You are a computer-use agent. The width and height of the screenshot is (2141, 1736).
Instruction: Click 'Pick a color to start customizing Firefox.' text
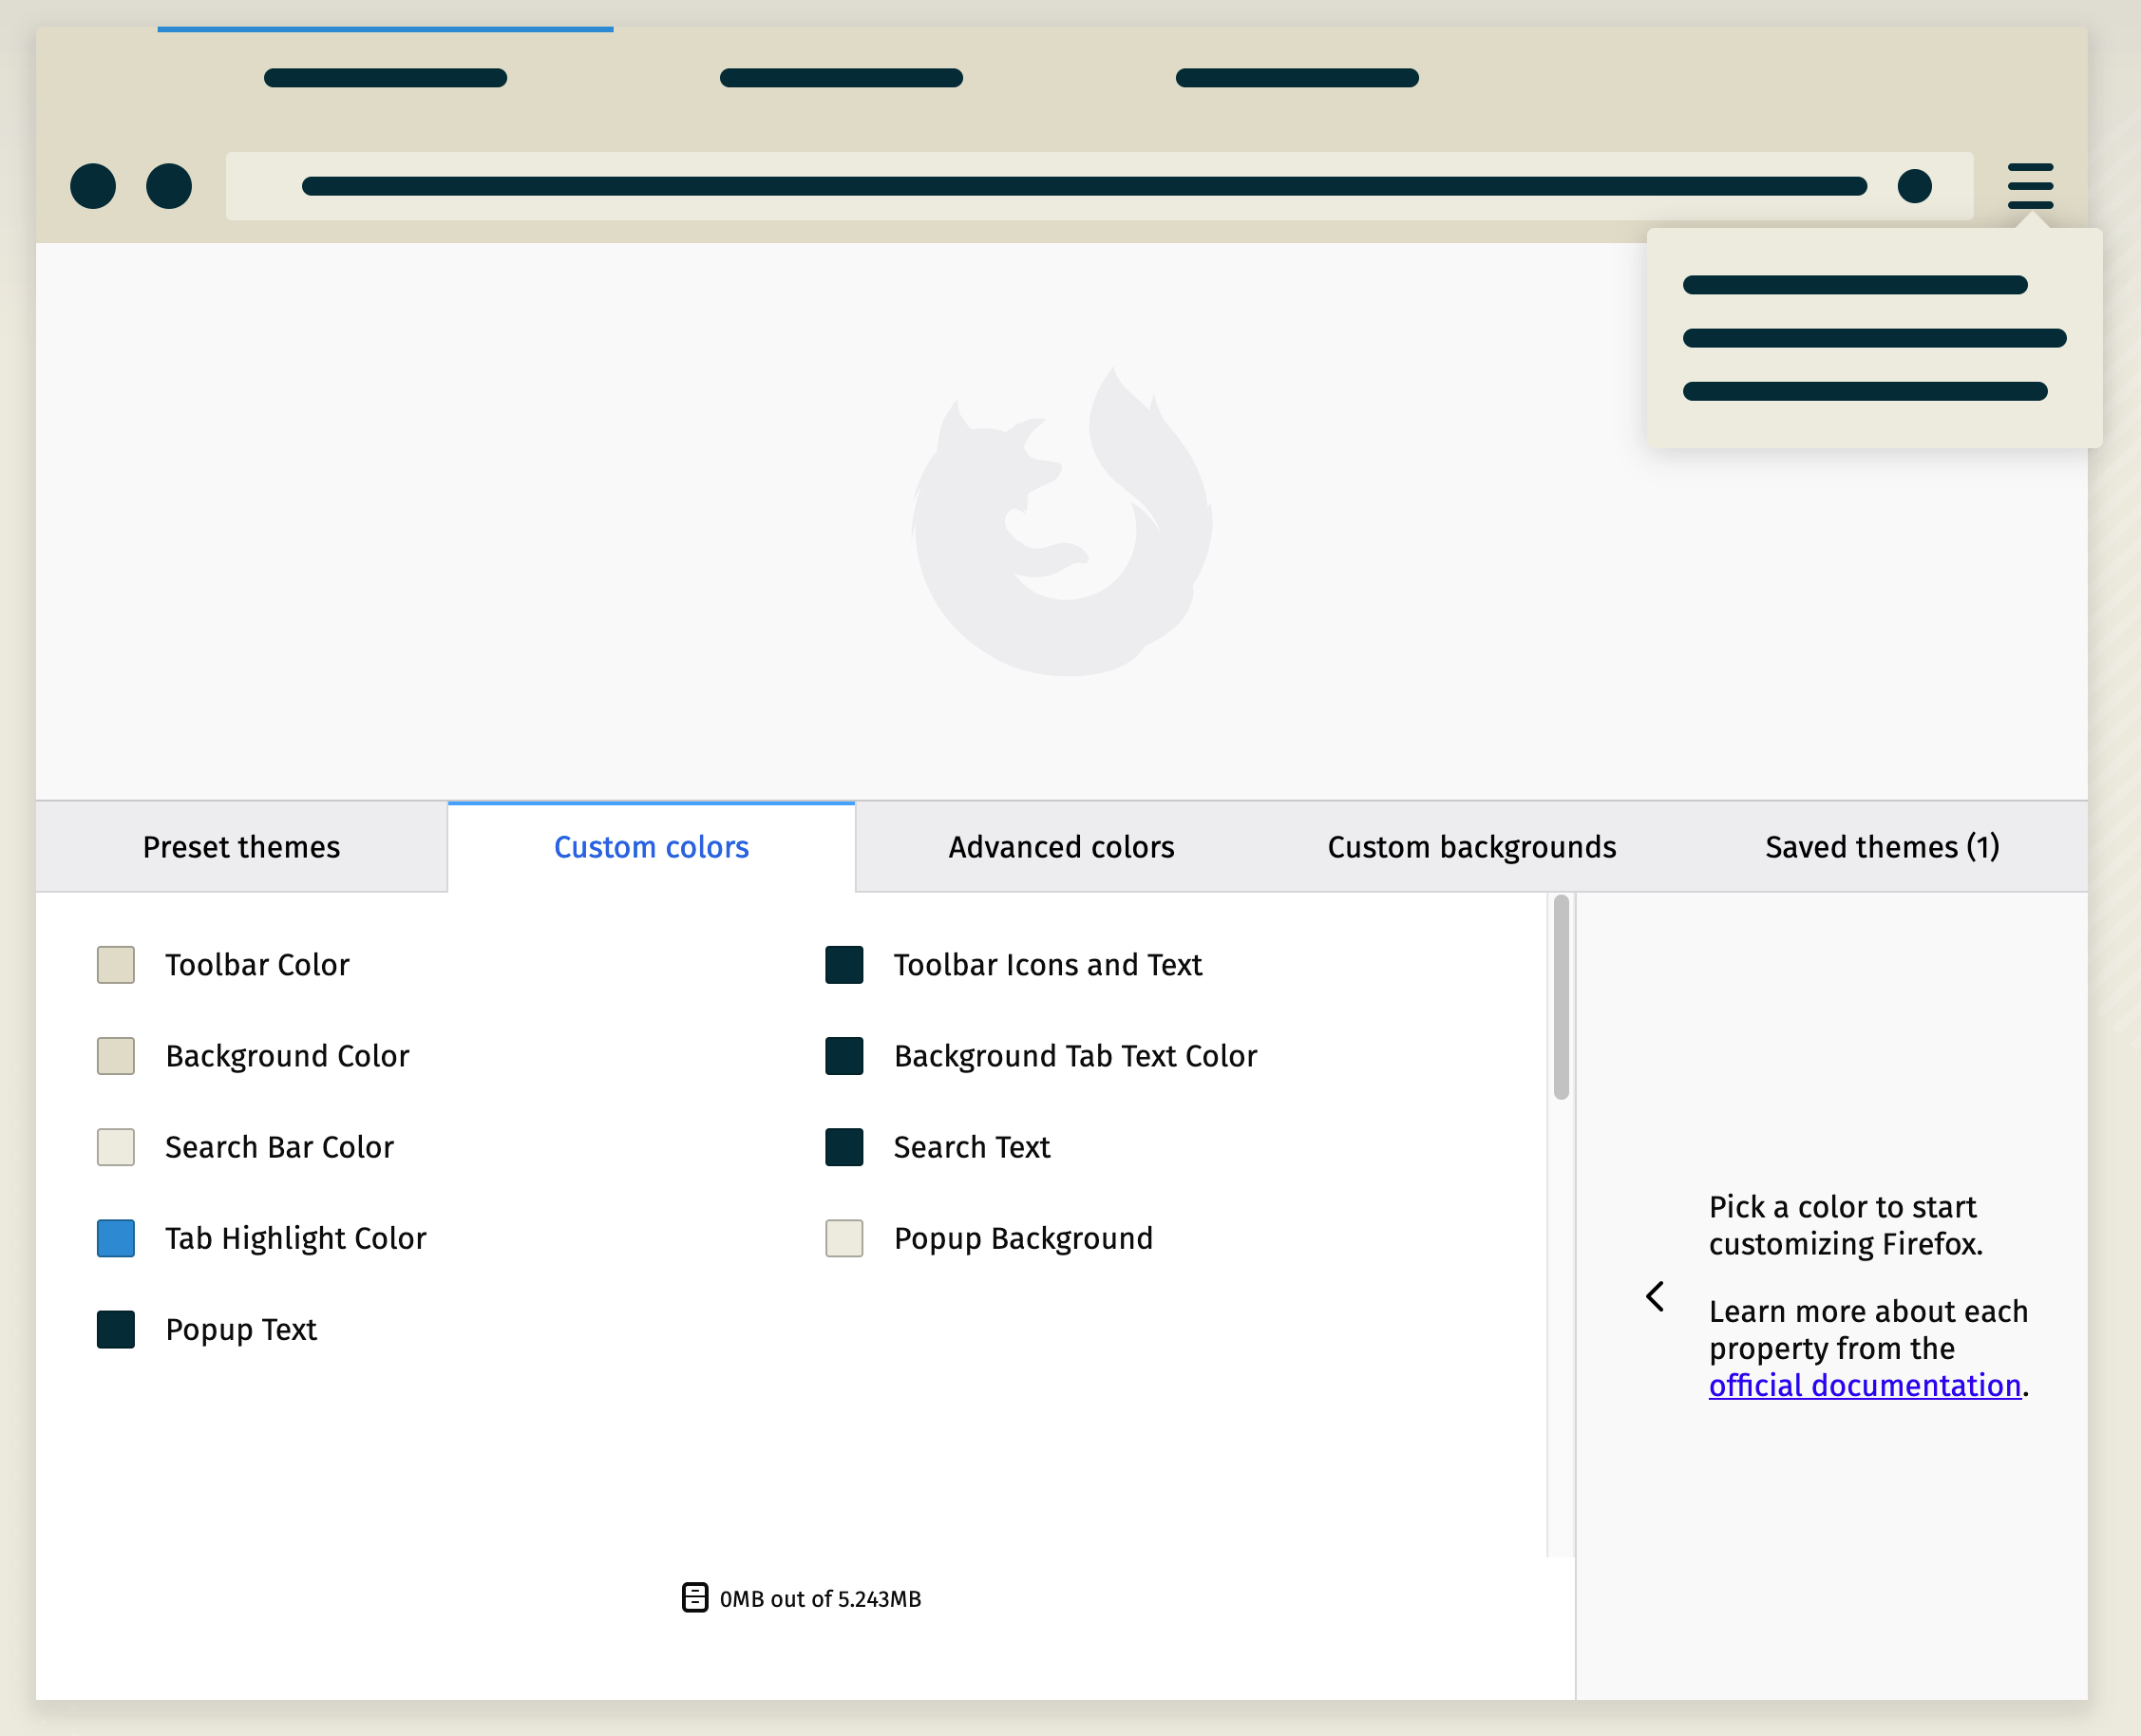click(1845, 1225)
